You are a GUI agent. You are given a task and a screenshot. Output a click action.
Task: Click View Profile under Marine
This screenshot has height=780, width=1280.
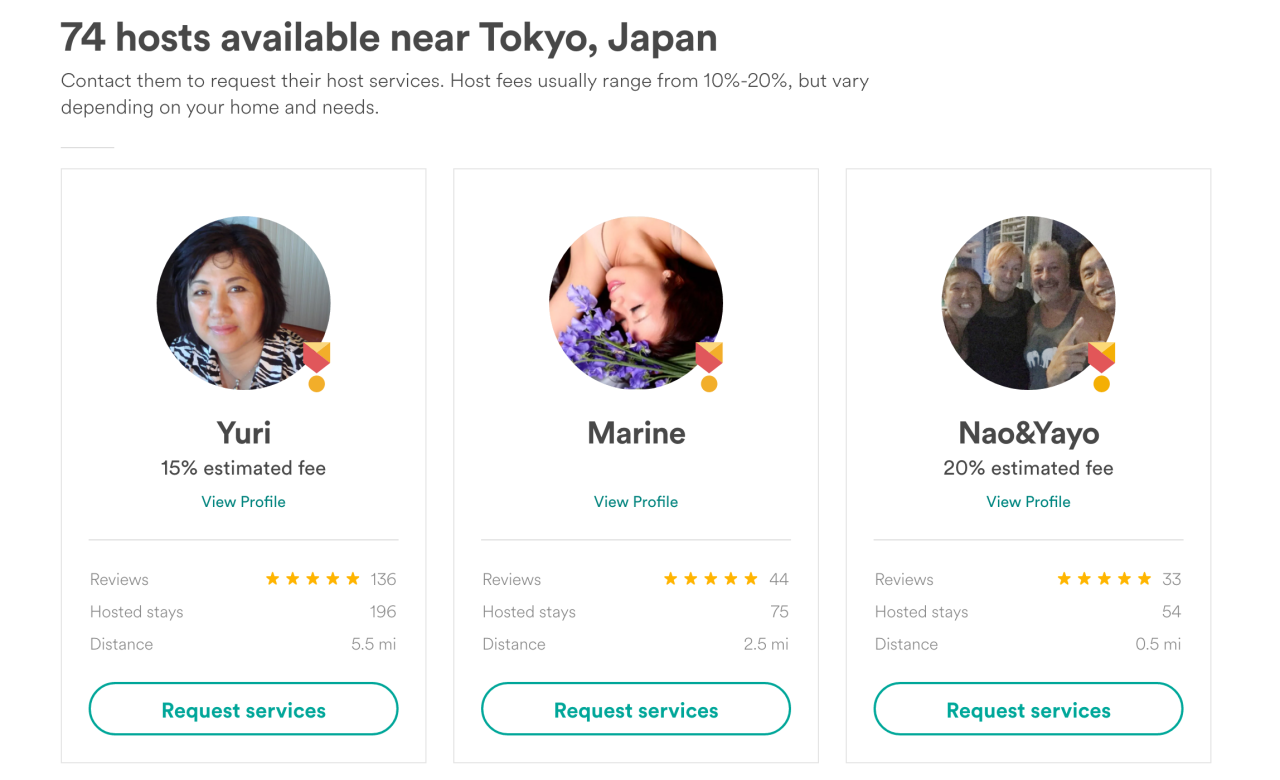click(636, 501)
